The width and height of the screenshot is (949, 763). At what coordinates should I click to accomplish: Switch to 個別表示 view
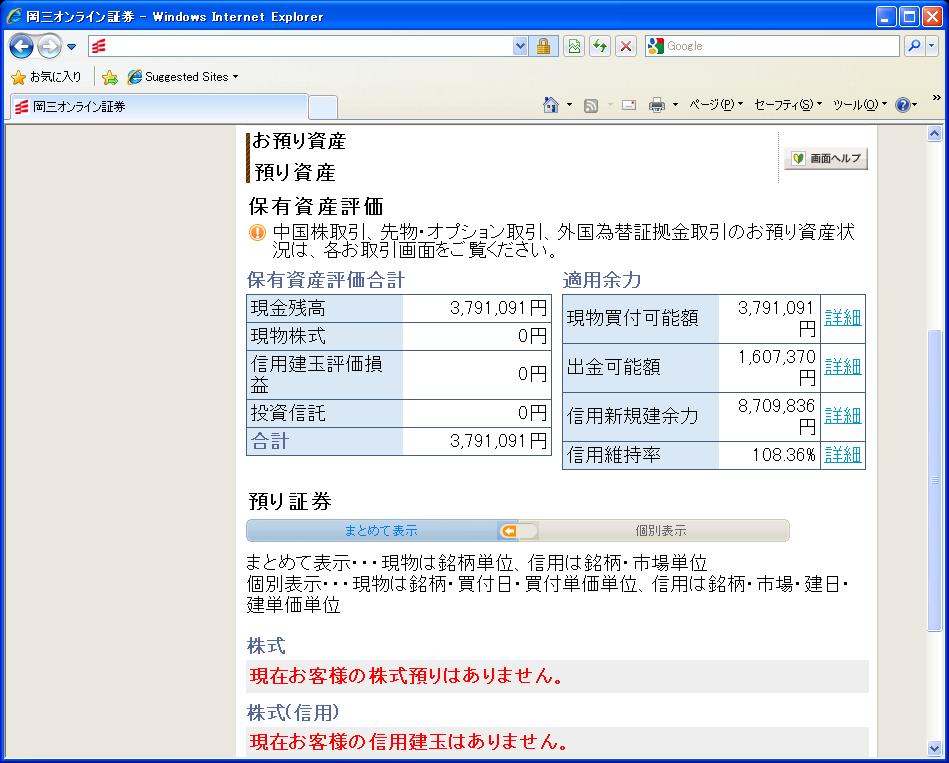[x=660, y=530]
